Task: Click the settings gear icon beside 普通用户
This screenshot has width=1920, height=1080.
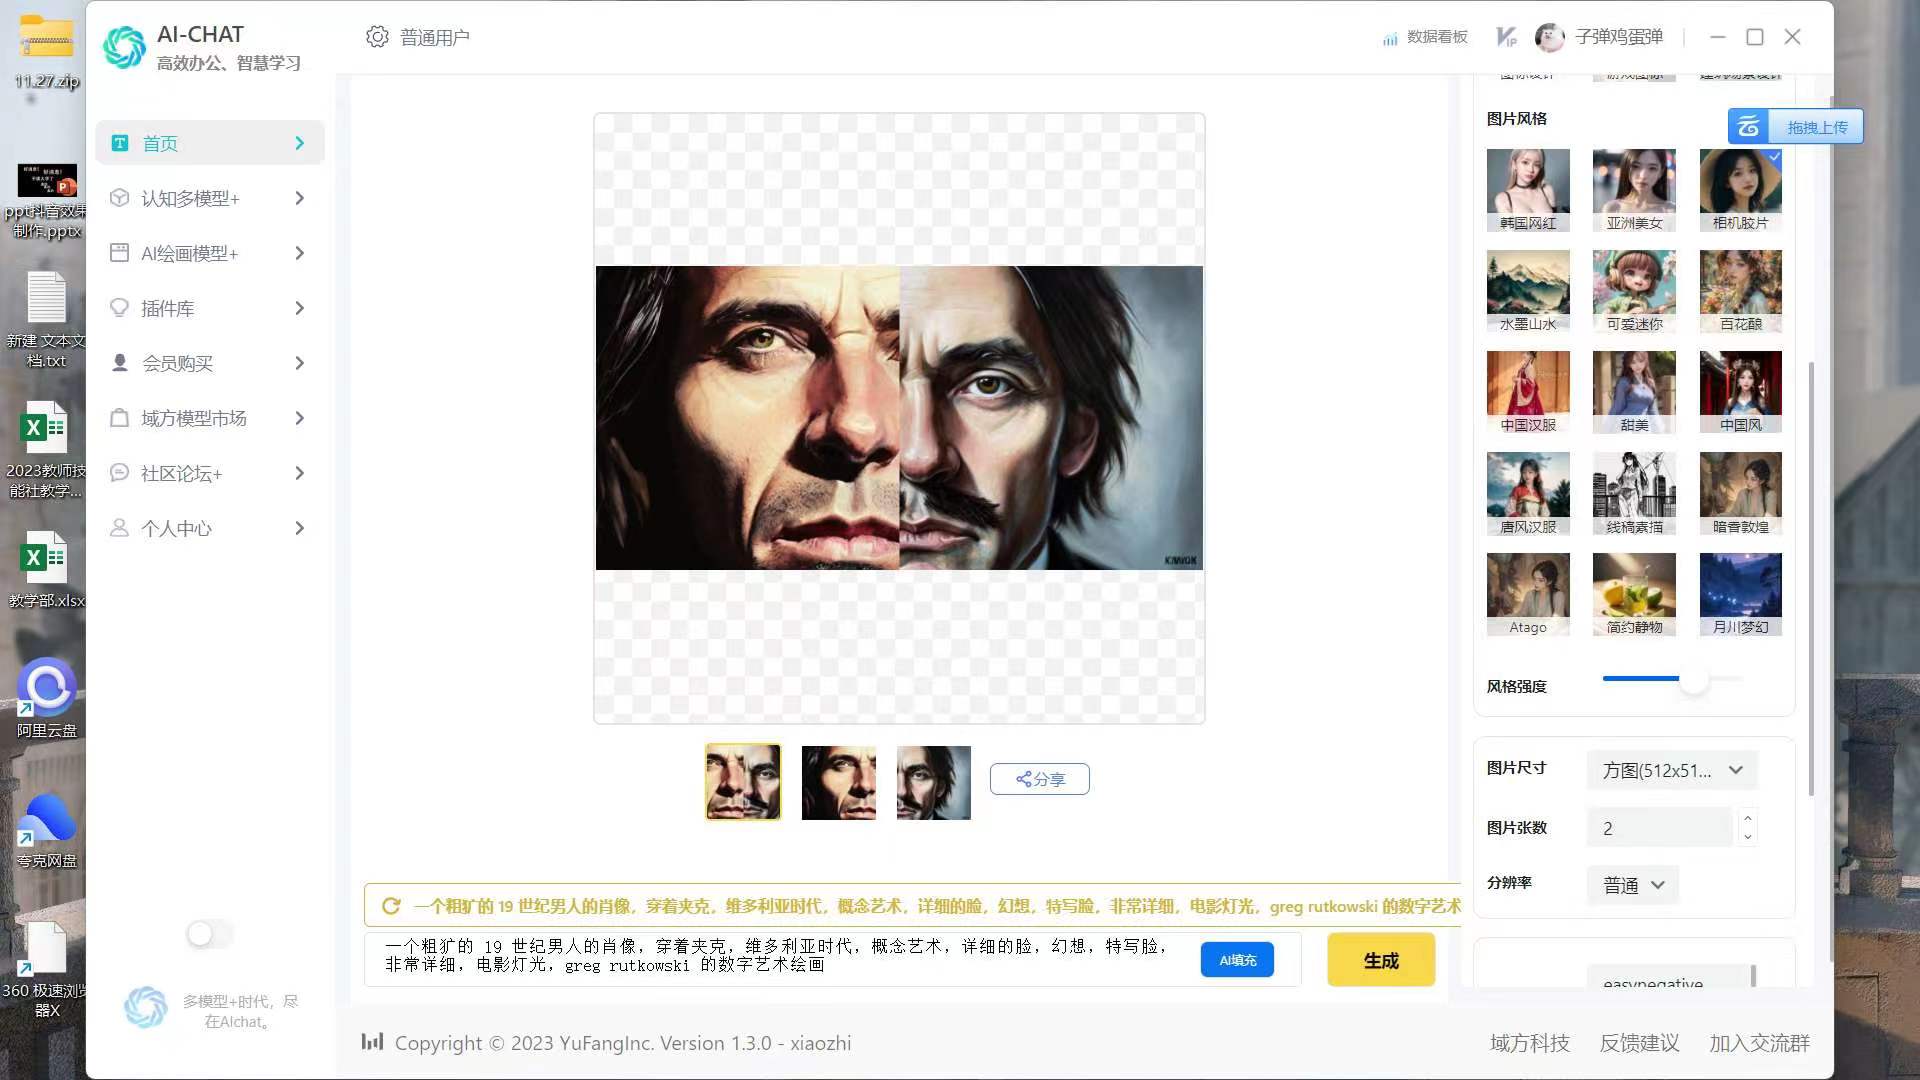Action: pos(377,37)
